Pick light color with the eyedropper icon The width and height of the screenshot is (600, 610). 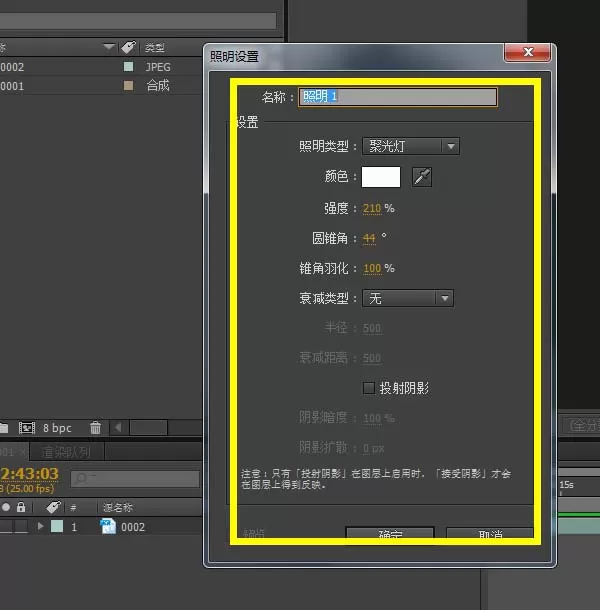tap(422, 177)
